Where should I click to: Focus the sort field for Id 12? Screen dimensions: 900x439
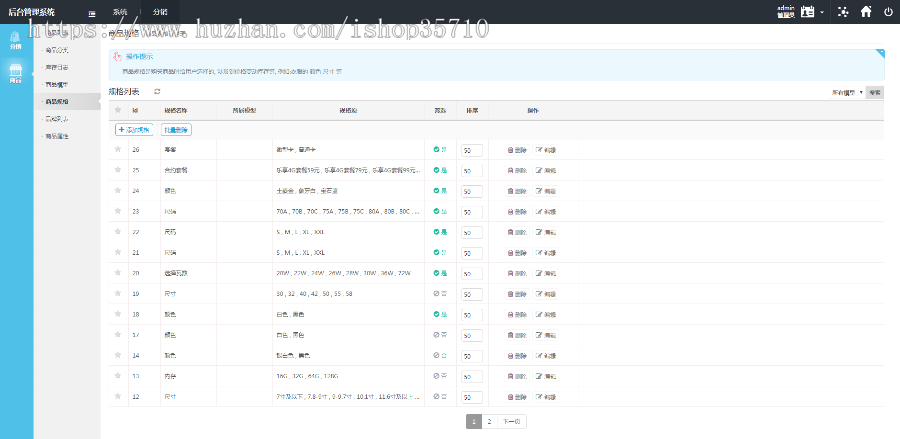[x=472, y=397]
